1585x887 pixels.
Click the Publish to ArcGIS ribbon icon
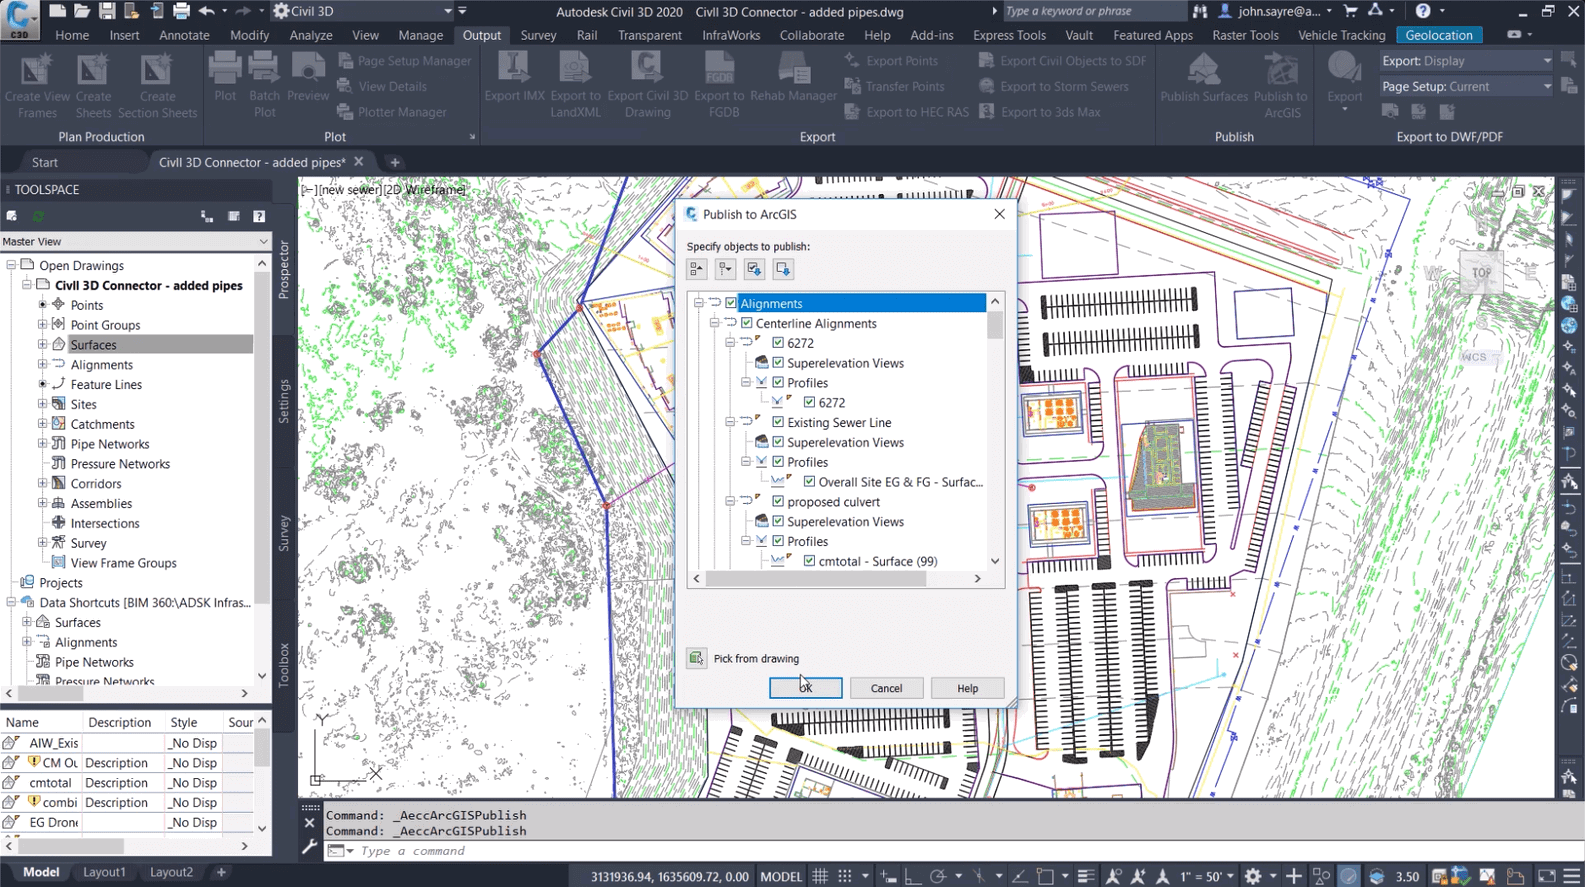click(1280, 70)
